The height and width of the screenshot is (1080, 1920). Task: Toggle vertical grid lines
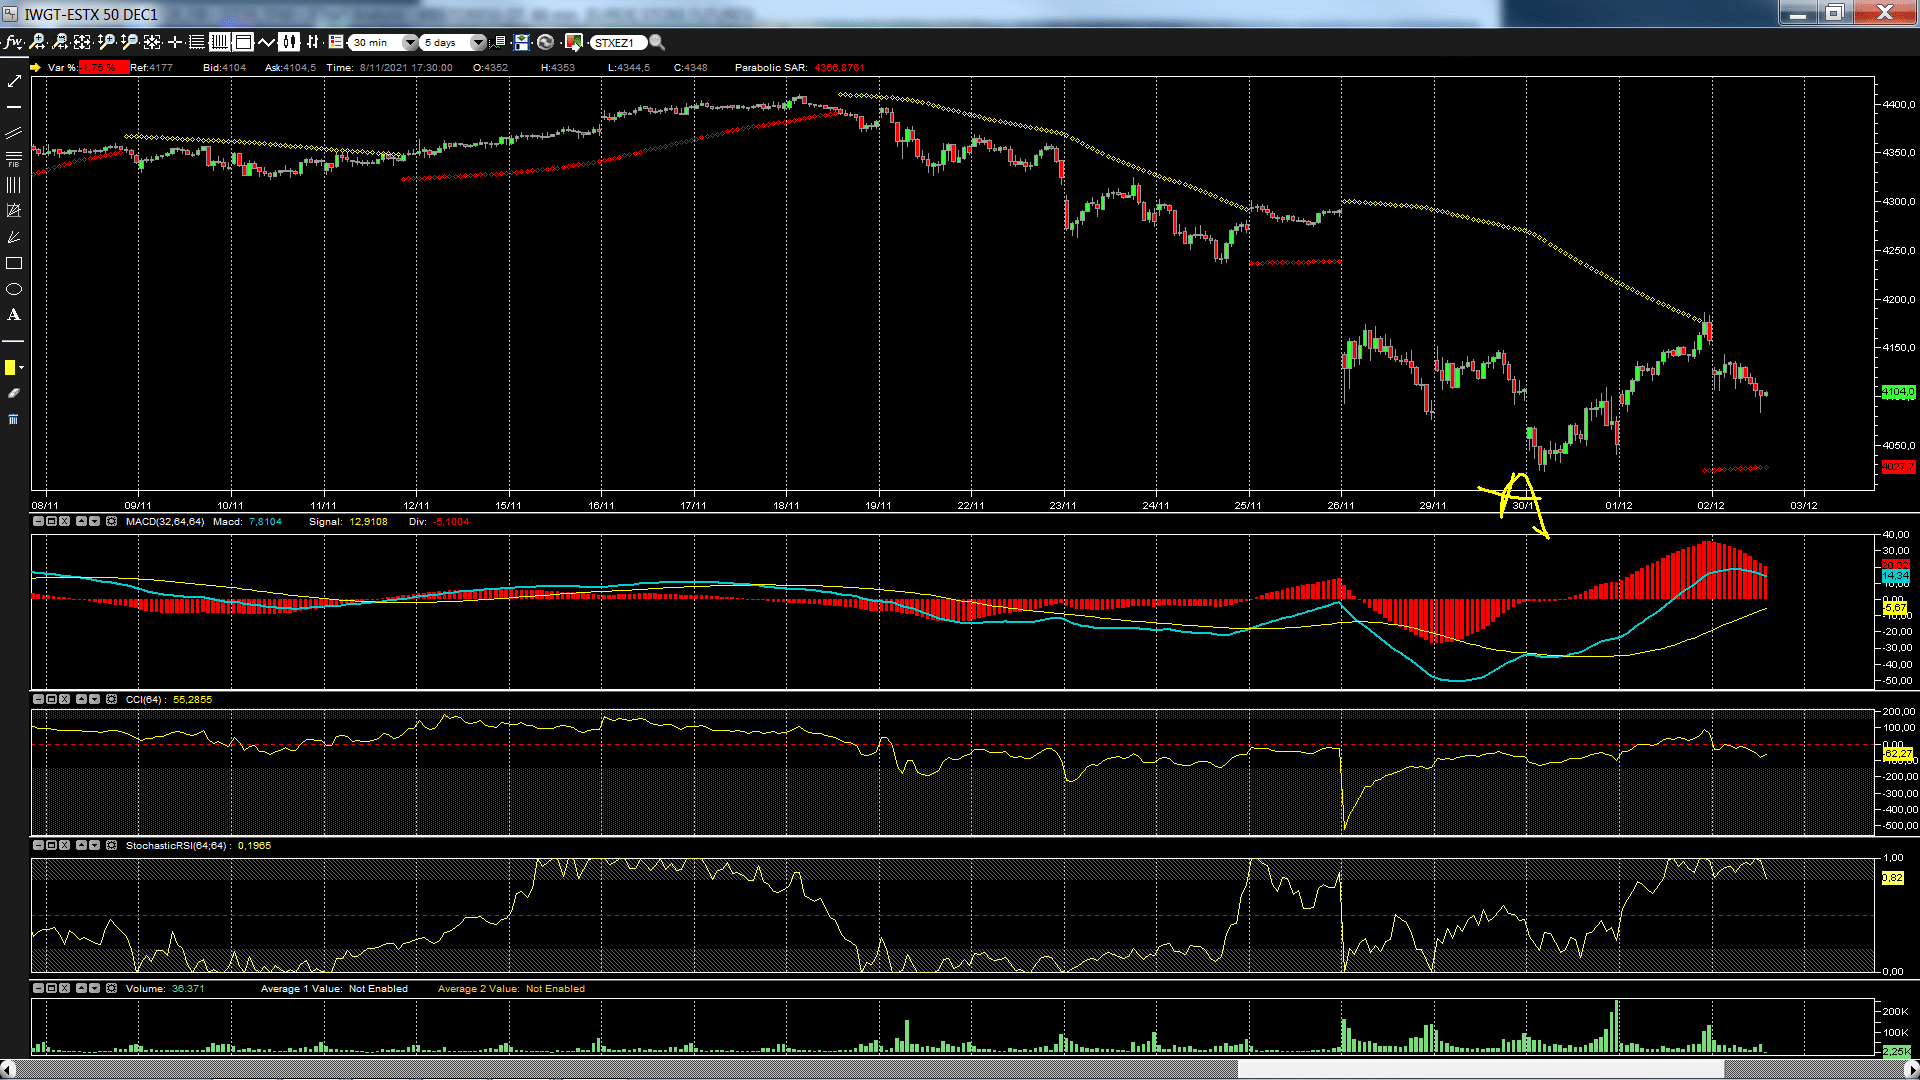tap(219, 42)
